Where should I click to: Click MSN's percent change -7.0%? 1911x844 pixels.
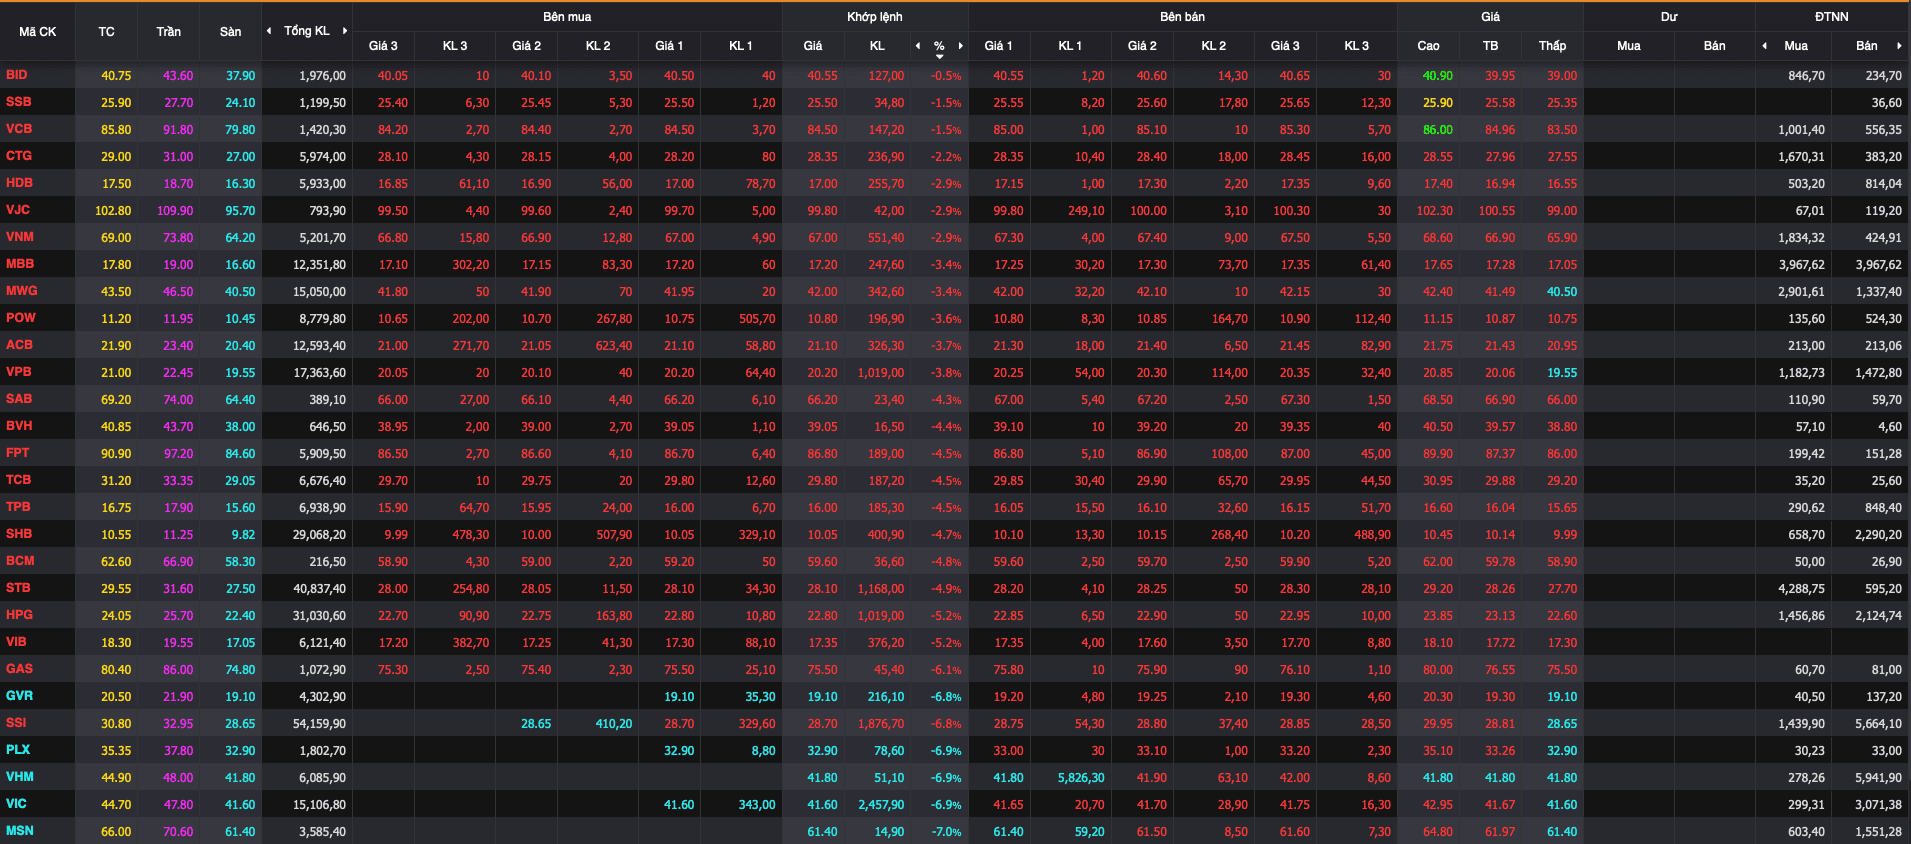[x=945, y=832]
